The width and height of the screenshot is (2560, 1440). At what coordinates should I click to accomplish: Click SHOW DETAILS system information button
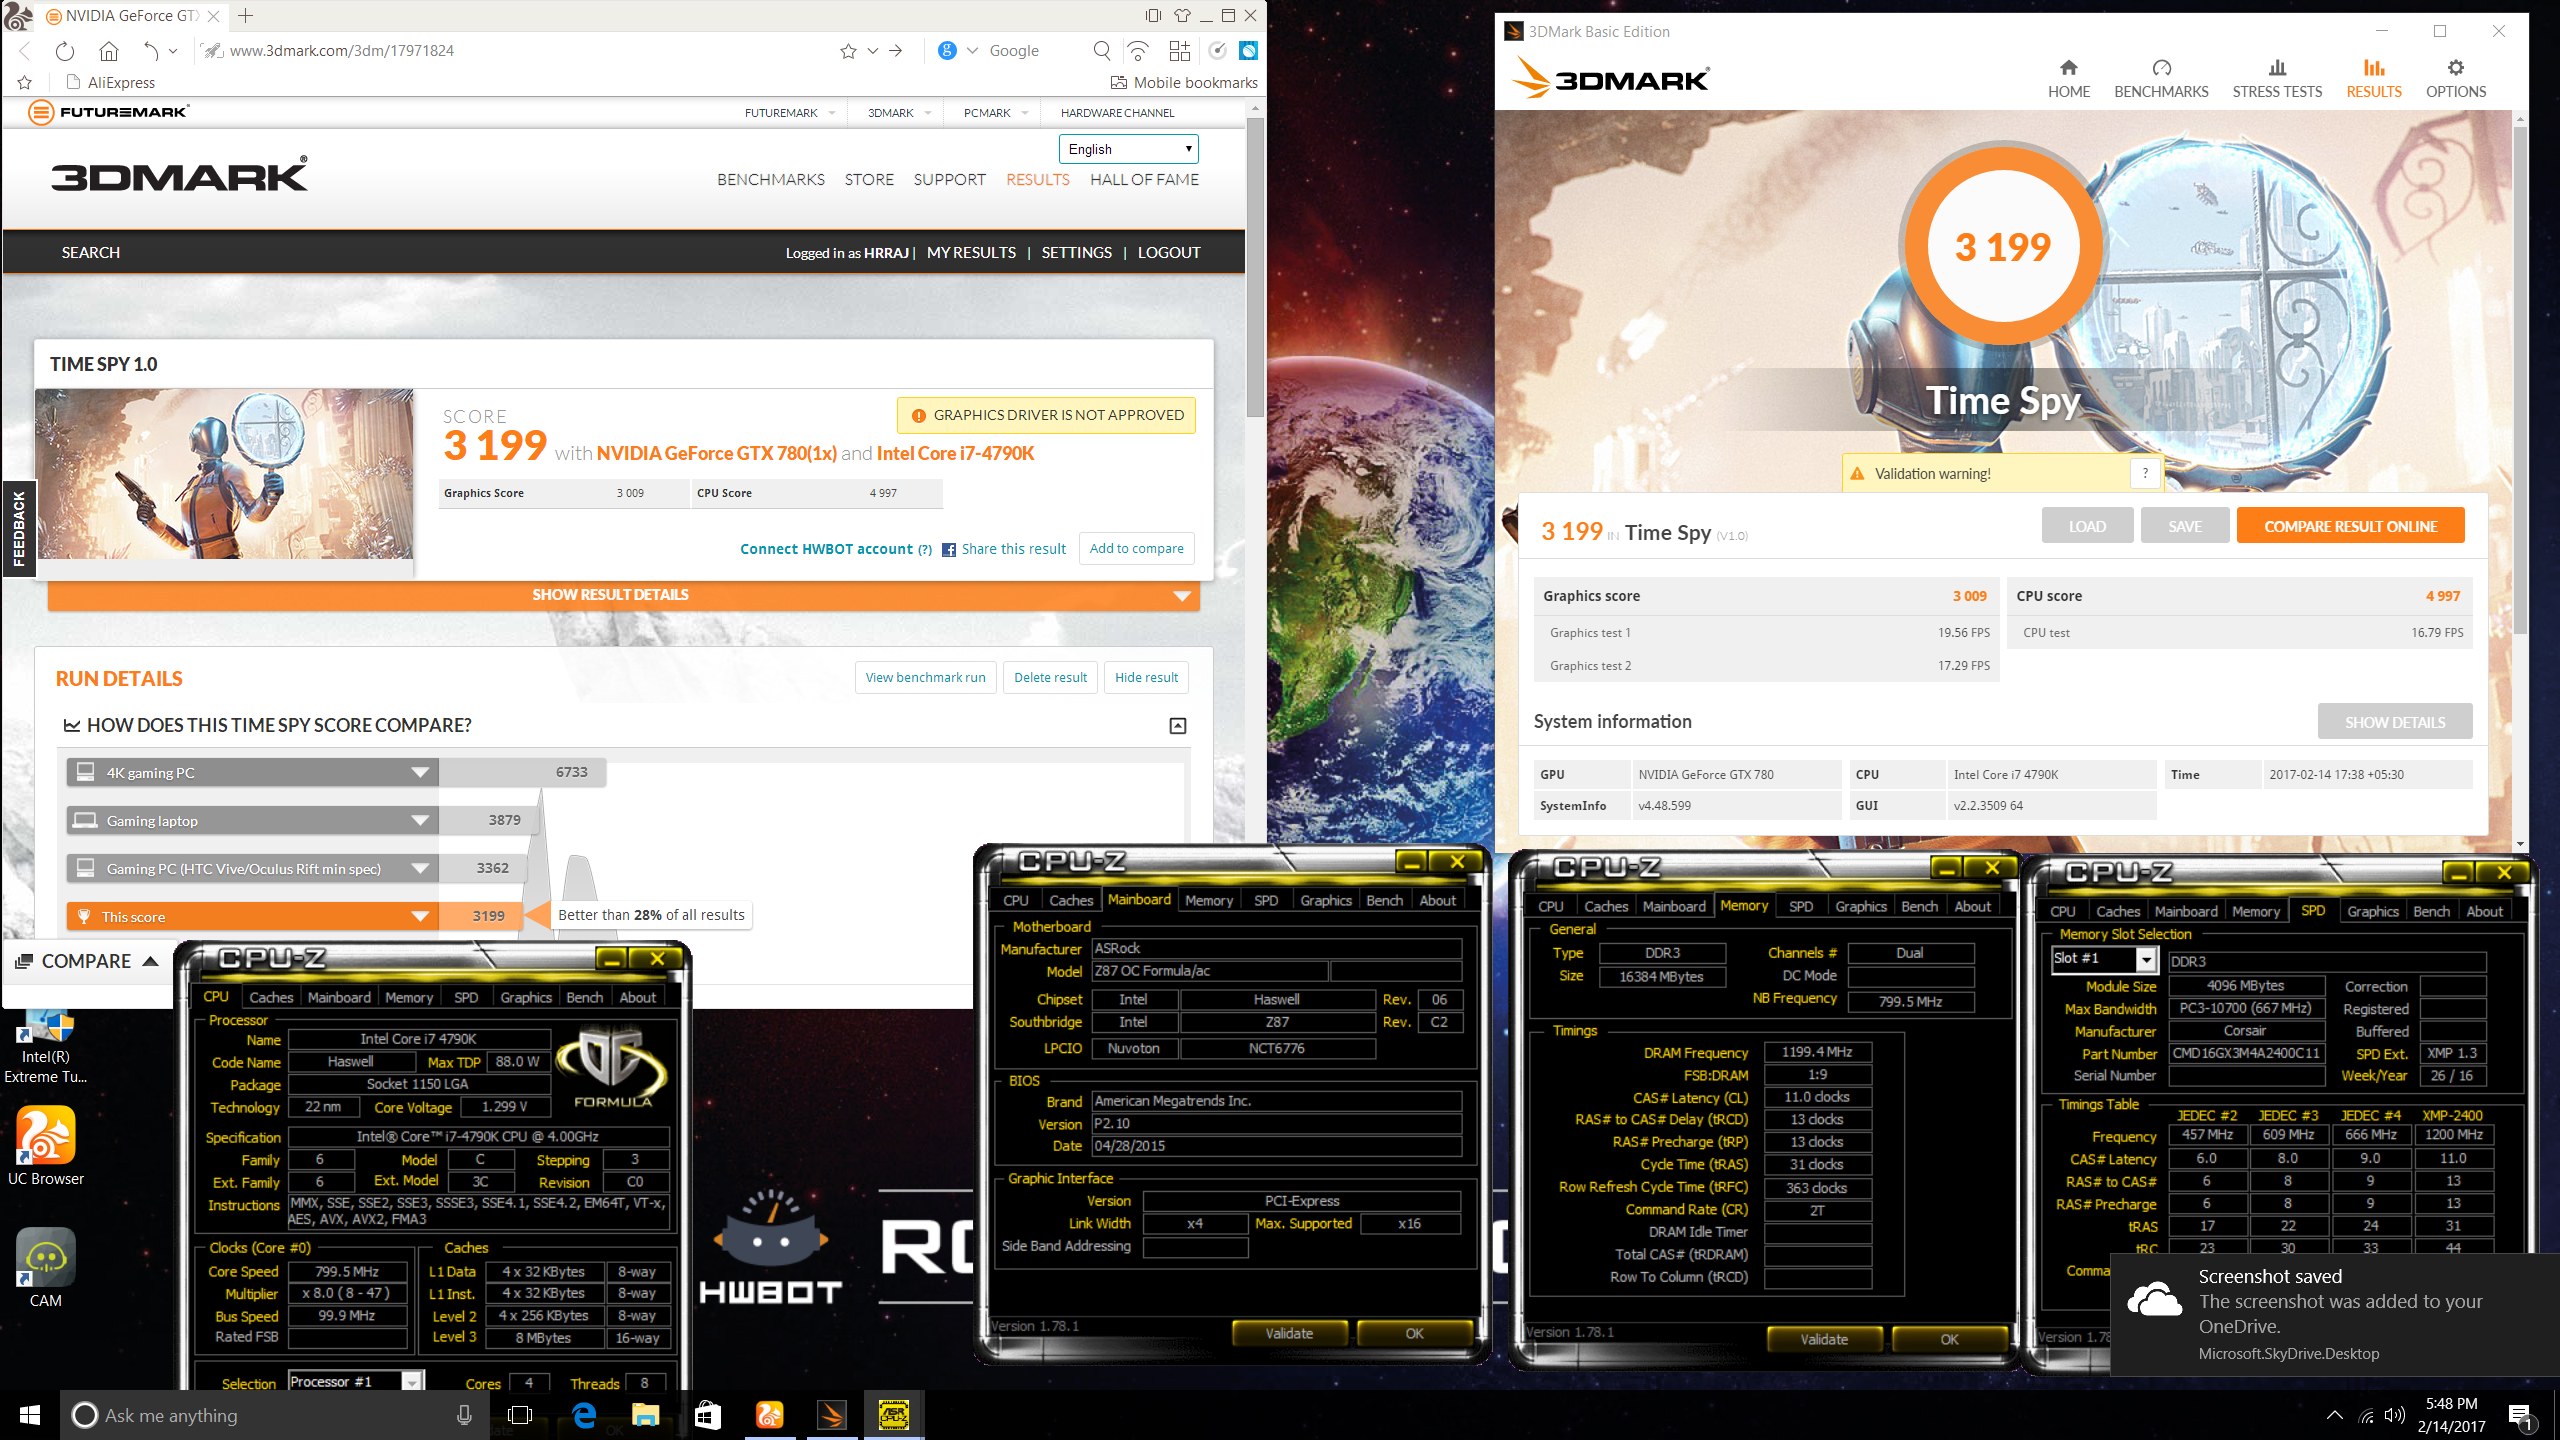(x=2395, y=722)
